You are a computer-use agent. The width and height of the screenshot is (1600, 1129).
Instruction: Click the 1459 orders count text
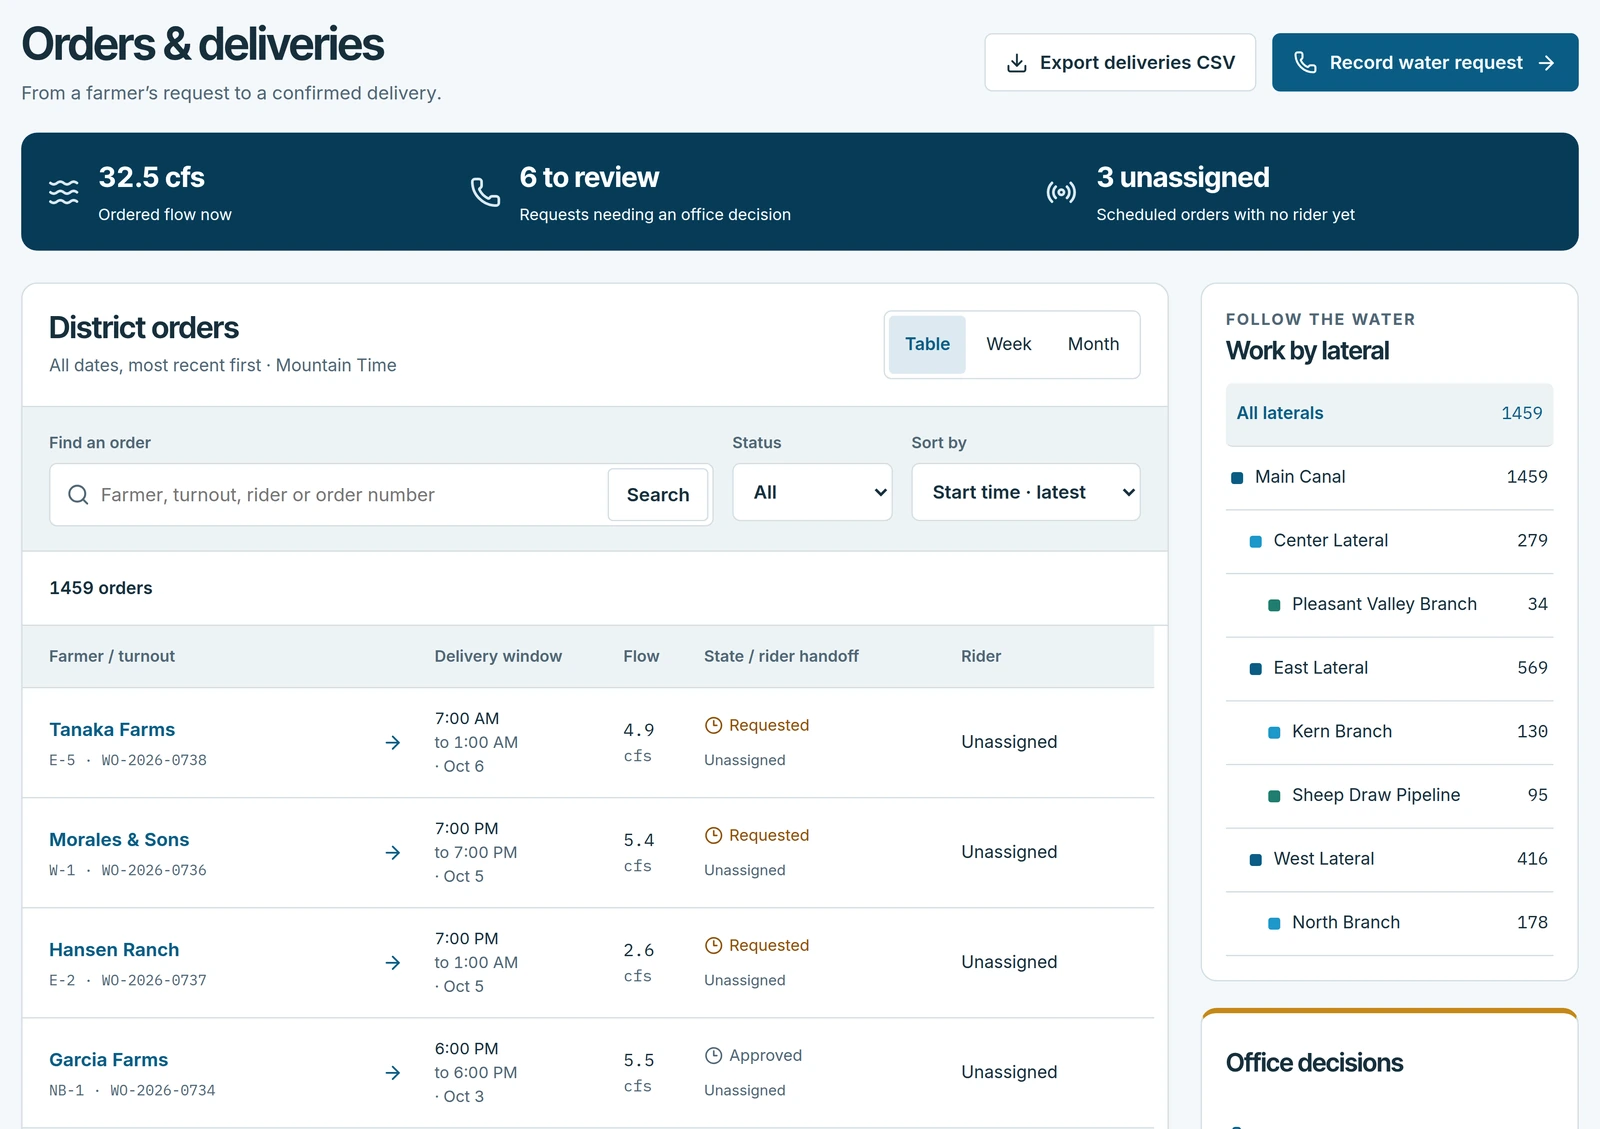[x=101, y=588]
